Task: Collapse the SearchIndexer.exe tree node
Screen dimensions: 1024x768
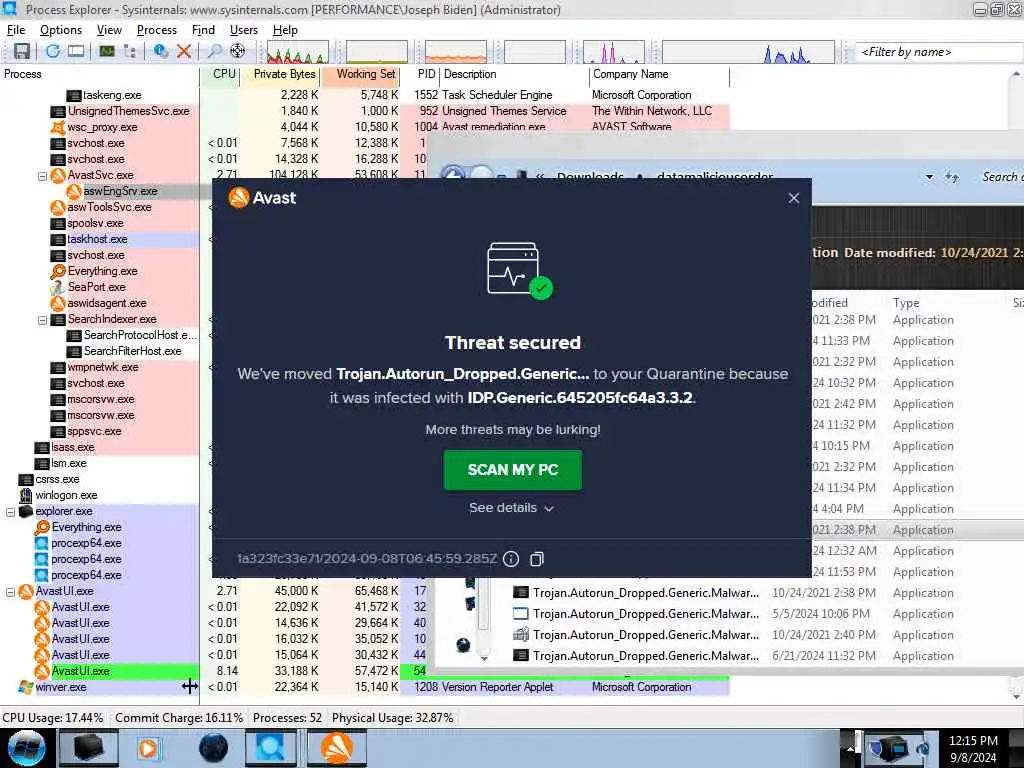Action: tap(42, 320)
